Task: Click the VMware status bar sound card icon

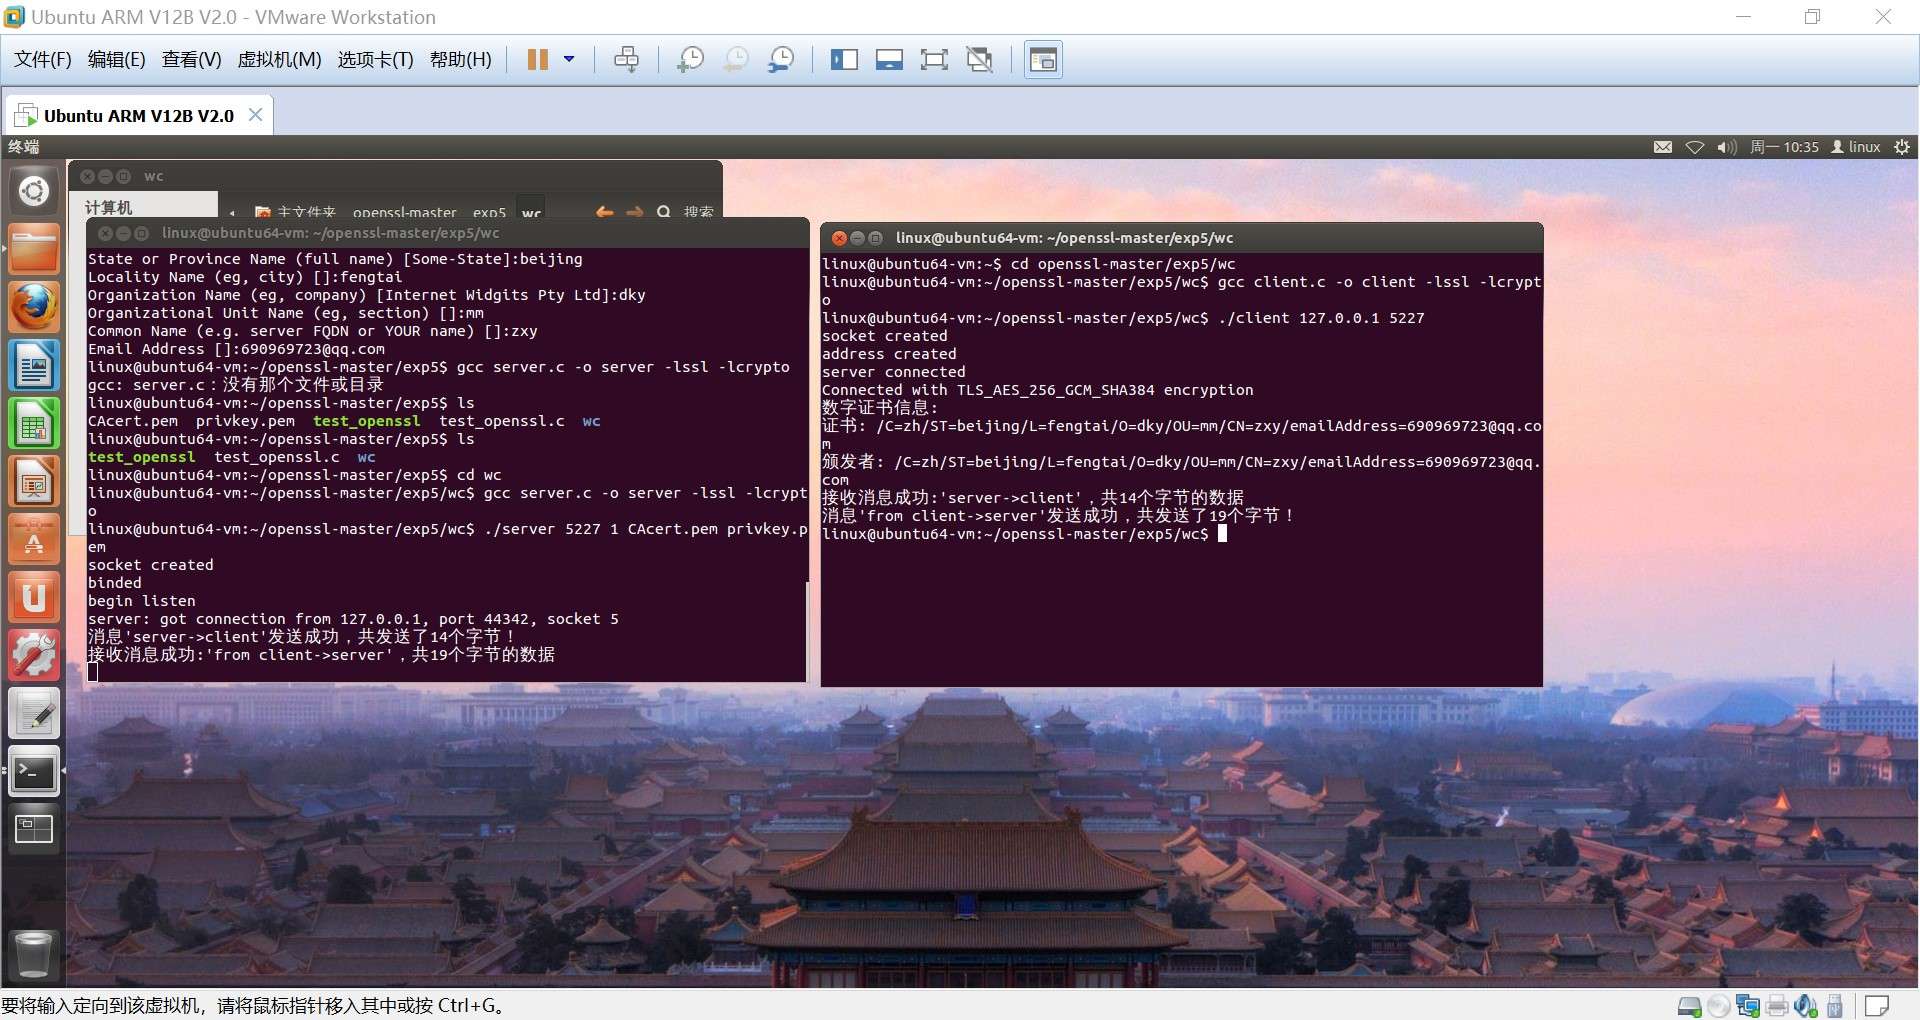Action: pyautogui.click(x=1806, y=1006)
